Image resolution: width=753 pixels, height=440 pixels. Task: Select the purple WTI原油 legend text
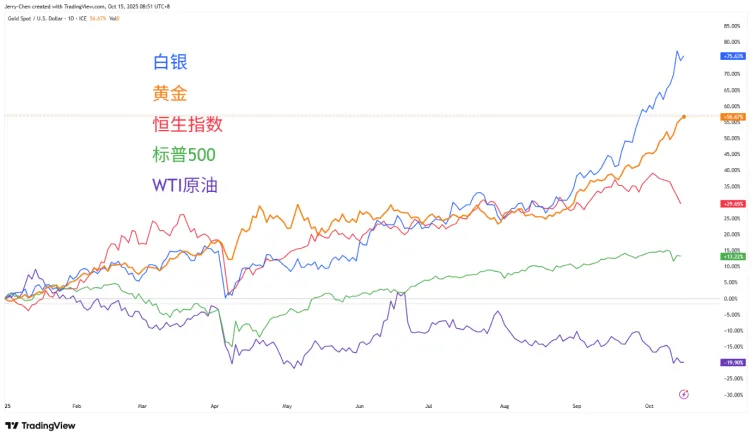(185, 185)
